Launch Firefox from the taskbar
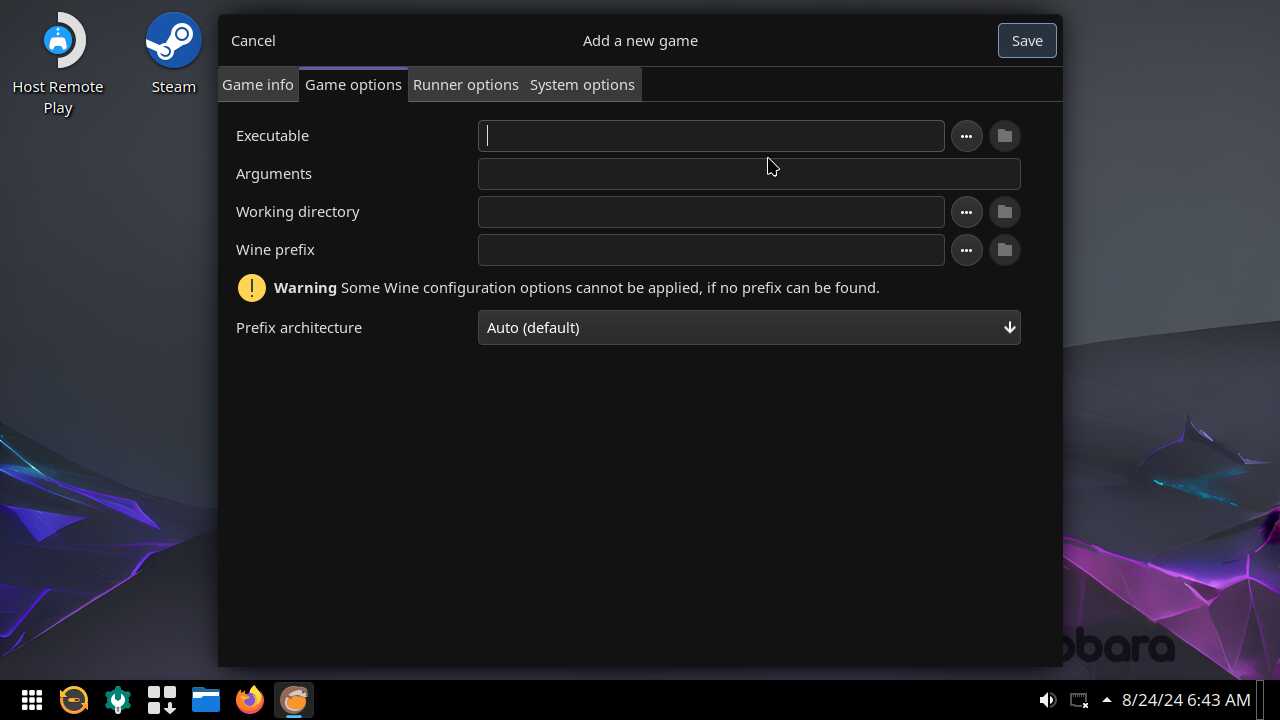 coord(250,700)
